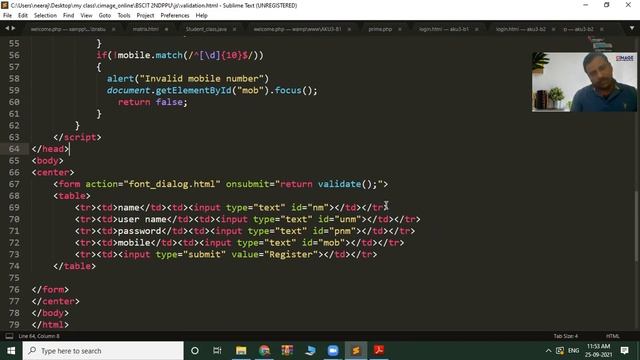Toggle the side bar panel switcher icon

click(9, 336)
